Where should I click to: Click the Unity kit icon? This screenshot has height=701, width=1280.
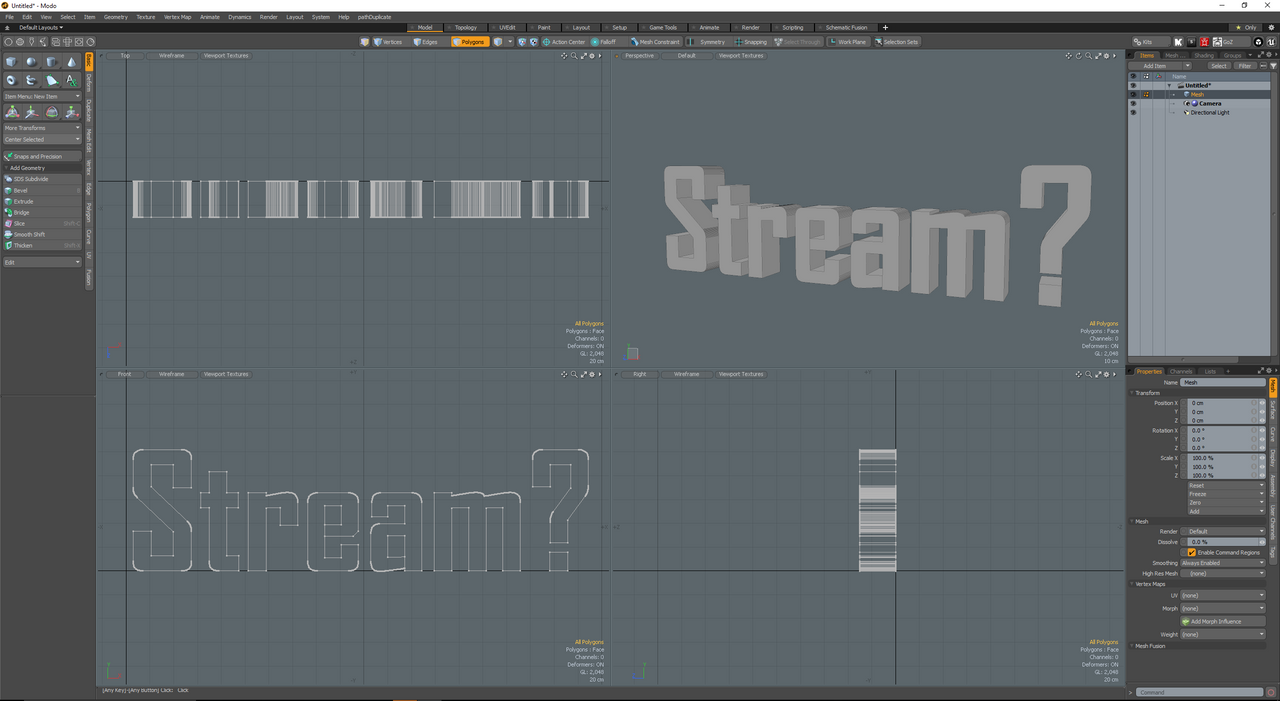[x=1258, y=42]
